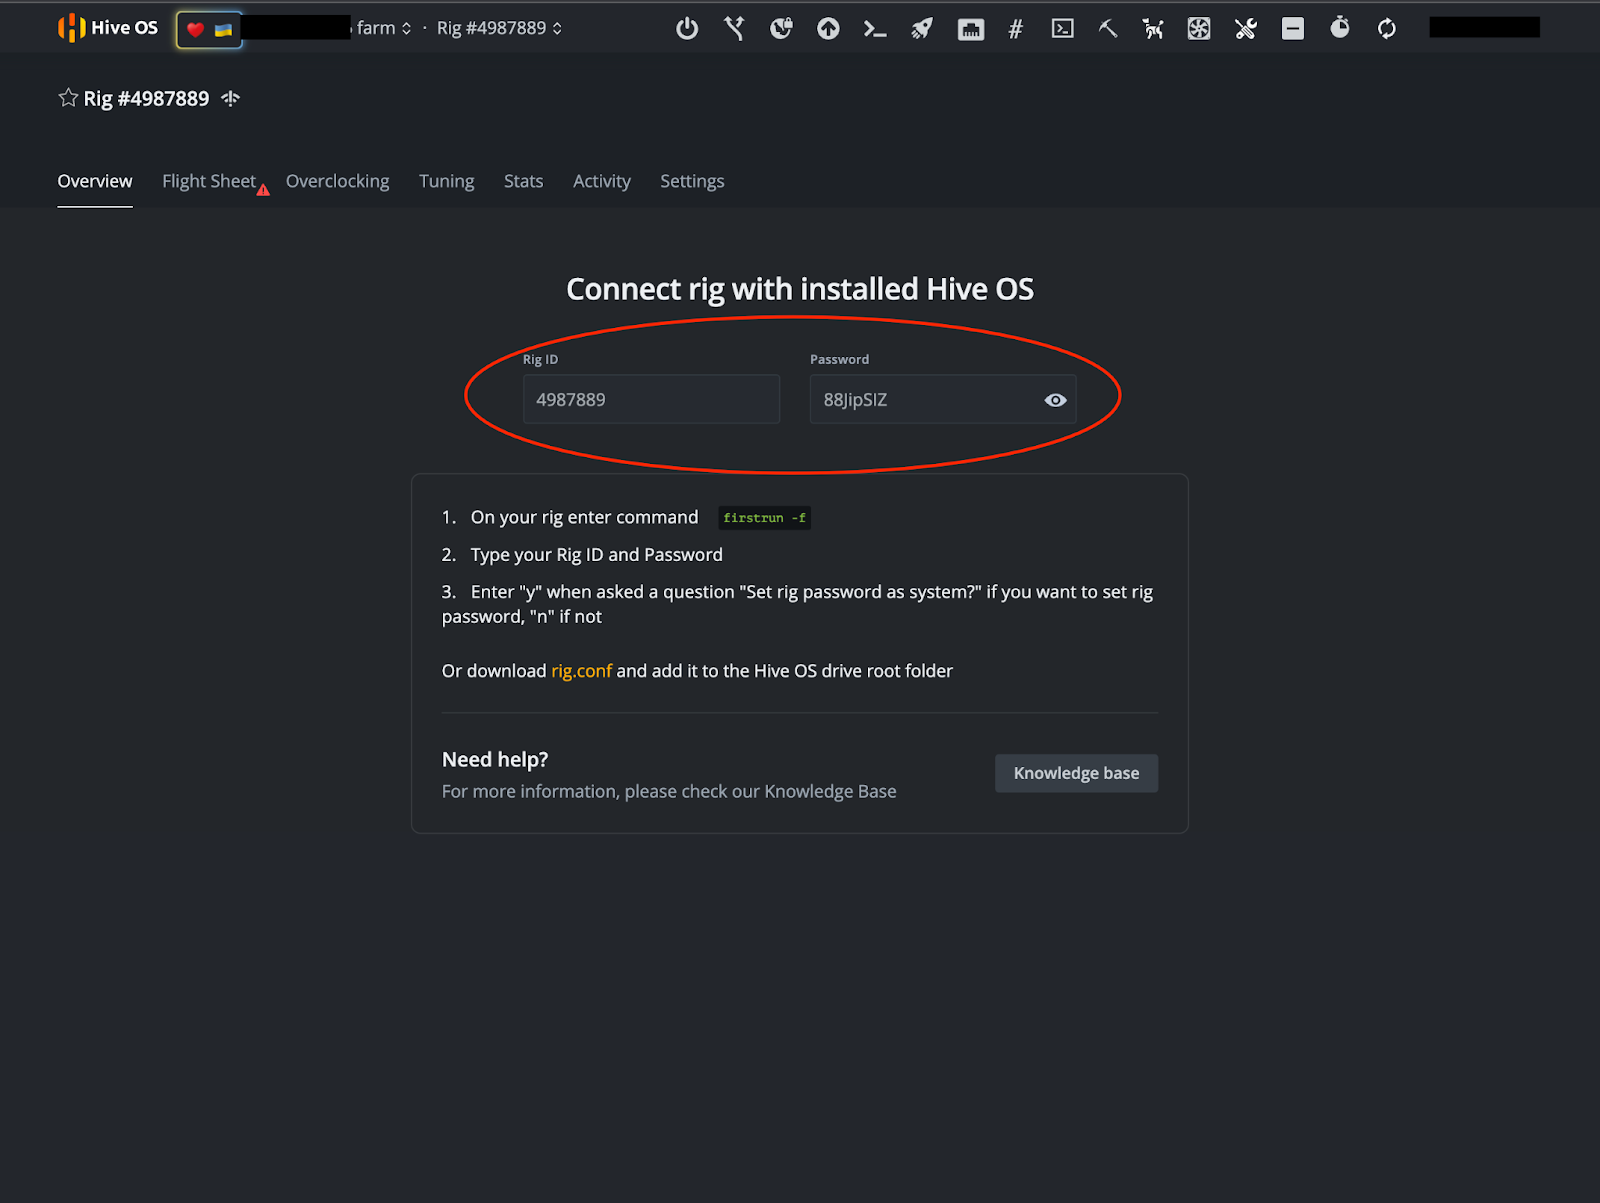
Task: Click the boxed terminal console icon
Action: (1063, 28)
